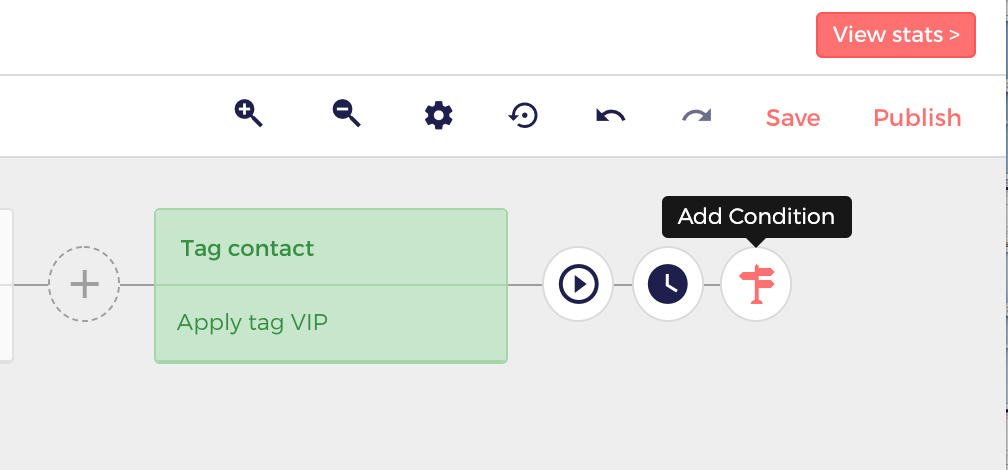The image size is (1008, 470).
Task: Zoom in on the workflow canvas
Action: click(248, 114)
